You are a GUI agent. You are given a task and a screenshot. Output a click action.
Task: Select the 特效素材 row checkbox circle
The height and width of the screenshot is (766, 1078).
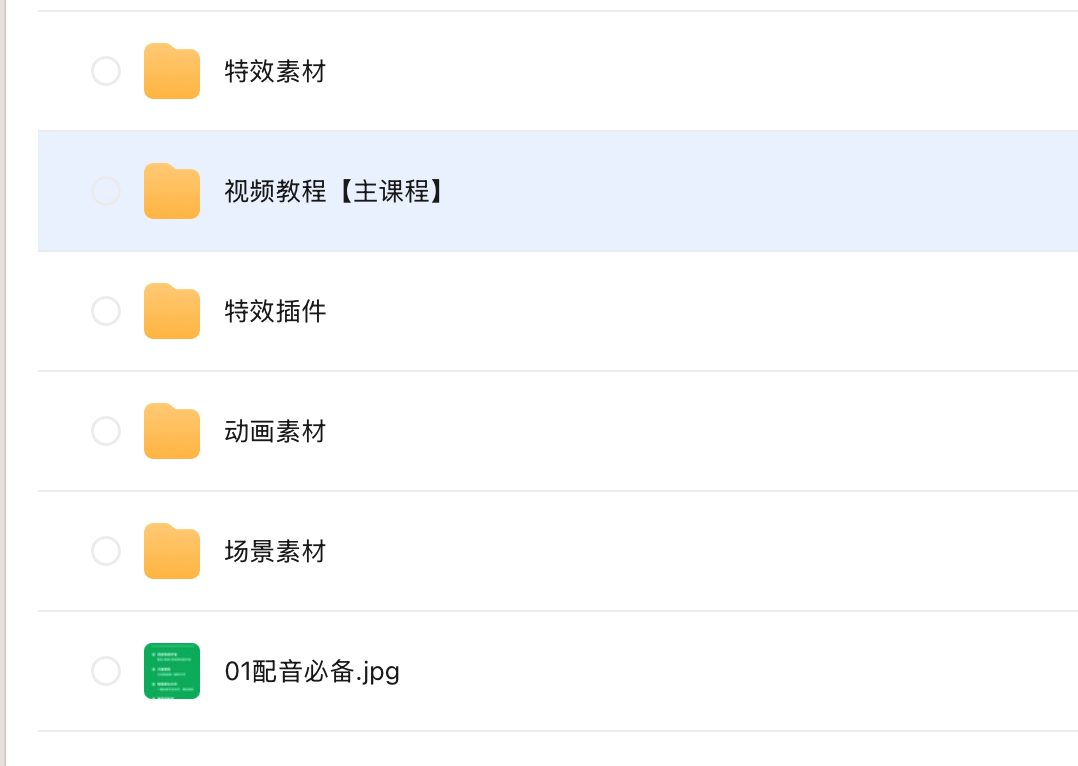pos(106,71)
